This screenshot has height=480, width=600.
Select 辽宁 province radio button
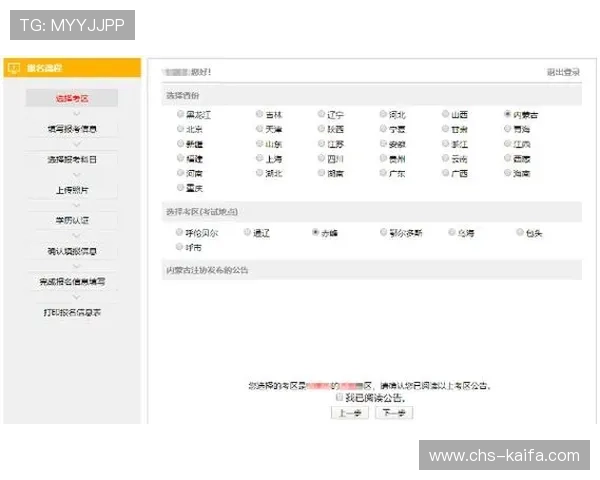click(321, 114)
